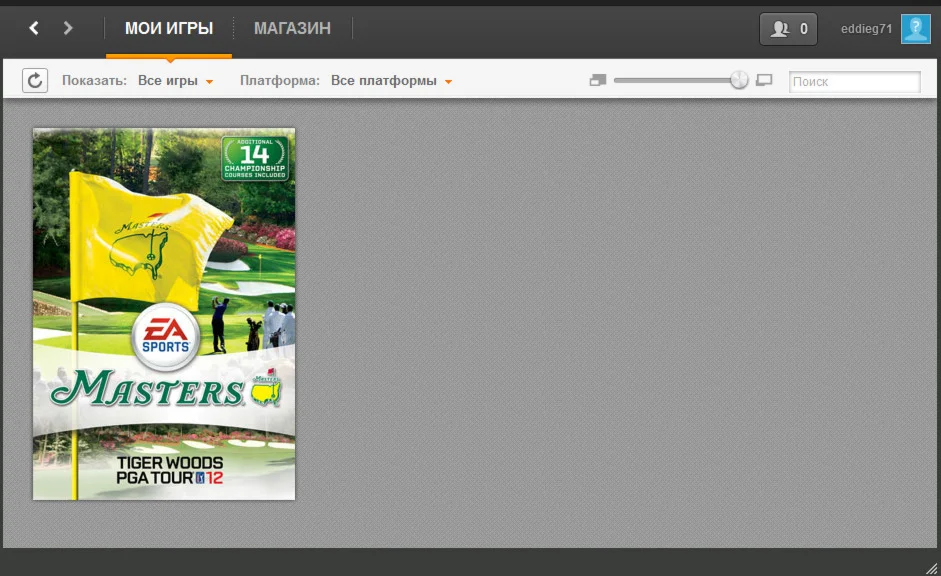The height and width of the screenshot is (576, 941).
Task: Click inside the Поиск search field
Action: click(855, 80)
